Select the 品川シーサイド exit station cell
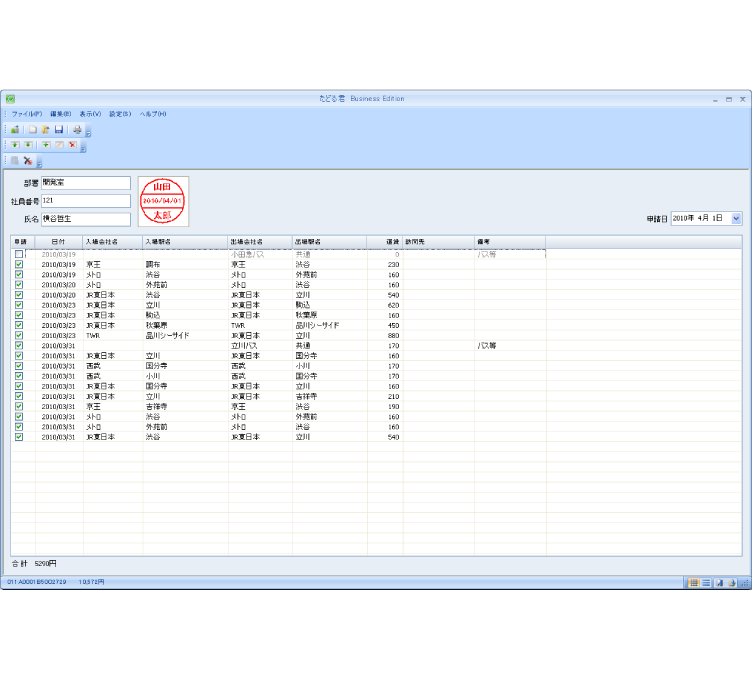The height and width of the screenshot is (680, 752). click(329, 325)
